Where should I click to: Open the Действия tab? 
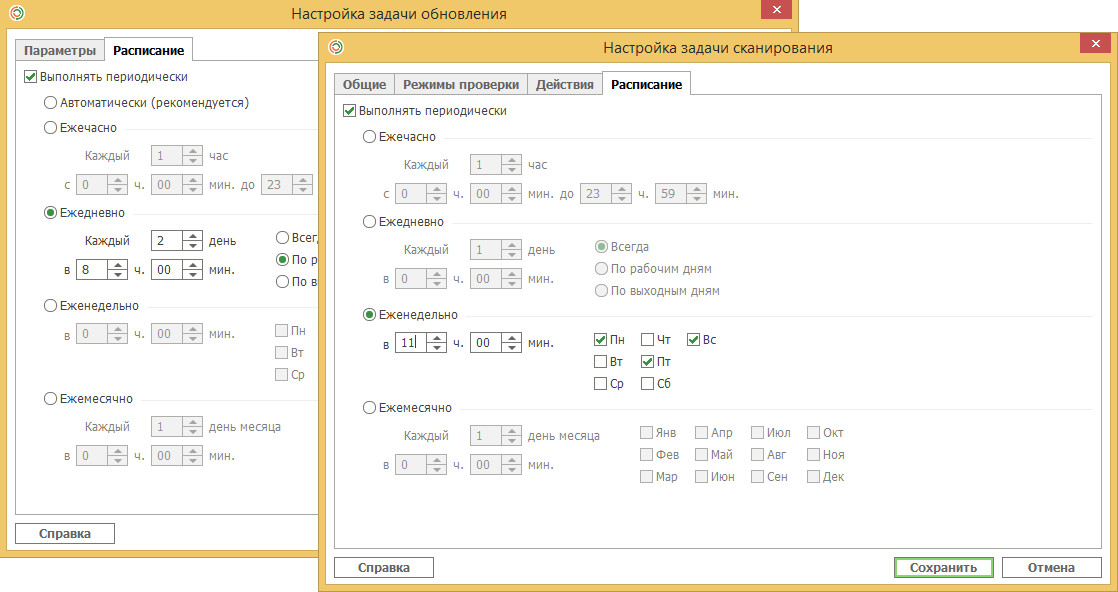click(565, 84)
